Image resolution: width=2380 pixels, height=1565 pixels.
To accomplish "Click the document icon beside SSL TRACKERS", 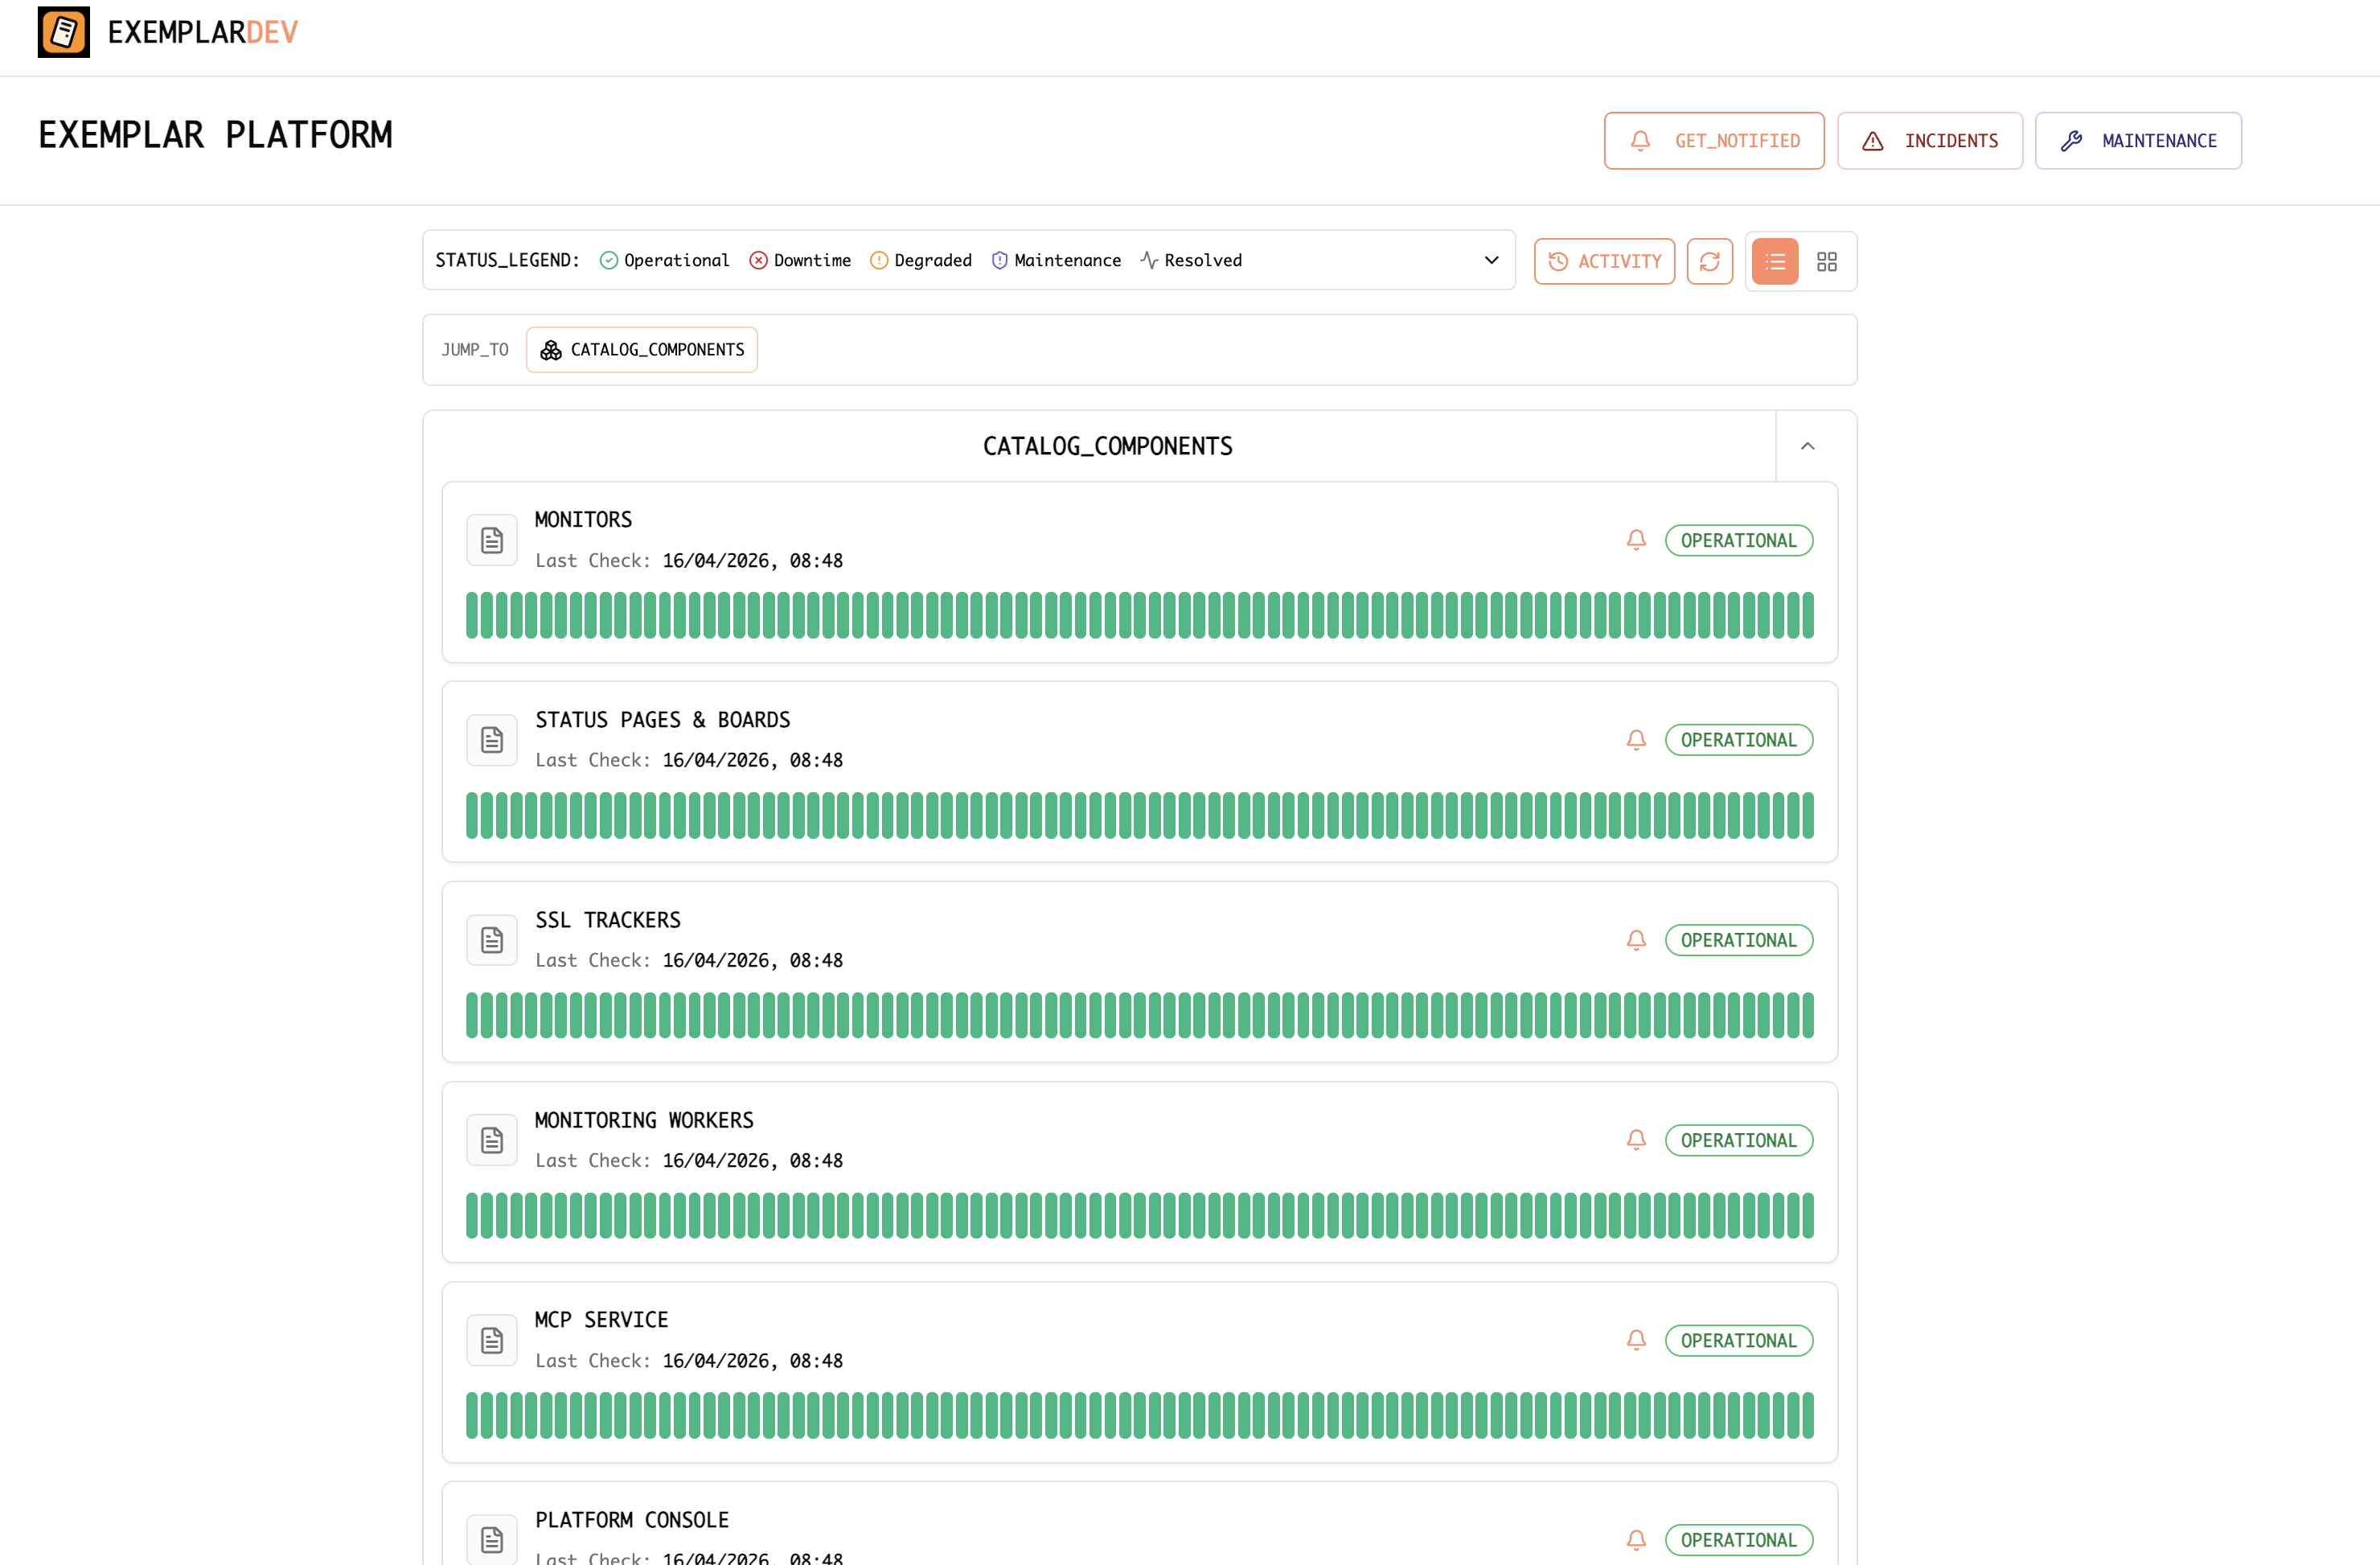I will click(x=491, y=939).
